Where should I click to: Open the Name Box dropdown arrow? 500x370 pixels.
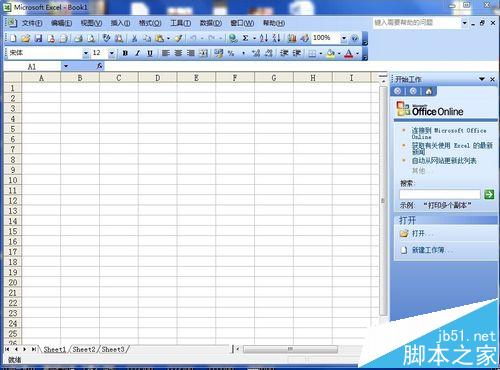tap(66, 66)
